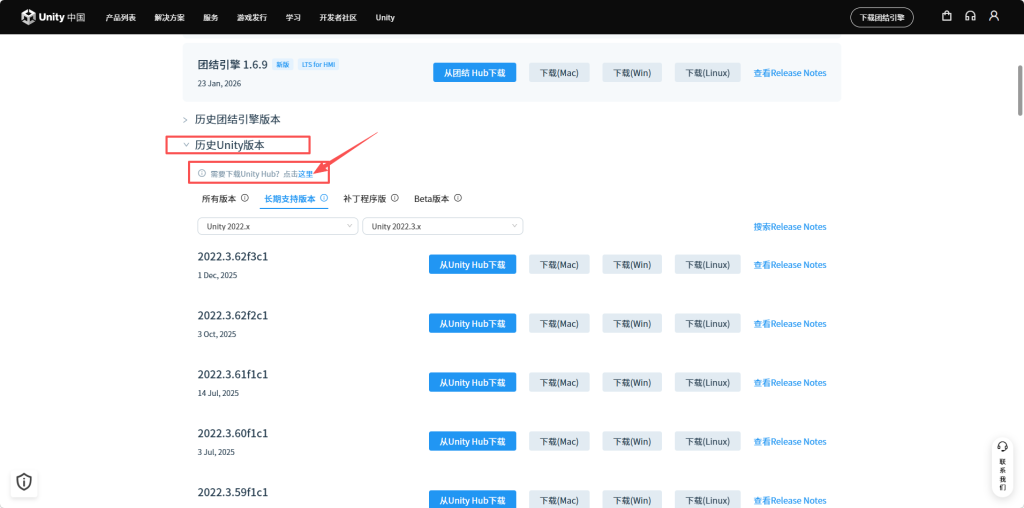Click info icon next to 所有版本
The height and width of the screenshot is (508, 1024).
pyautogui.click(x=245, y=198)
